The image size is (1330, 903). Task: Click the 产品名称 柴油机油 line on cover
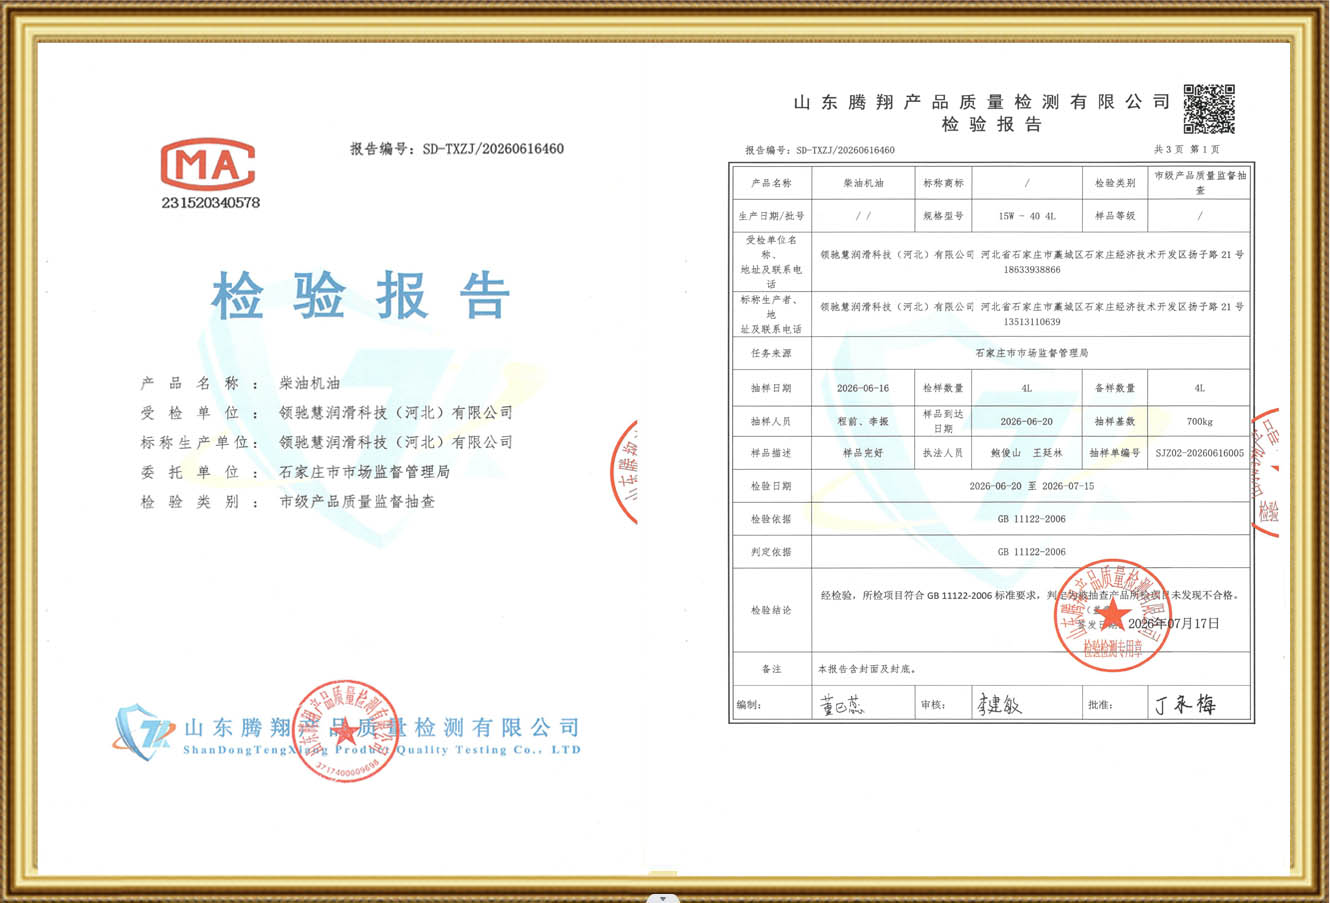click(x=241, y=383)
